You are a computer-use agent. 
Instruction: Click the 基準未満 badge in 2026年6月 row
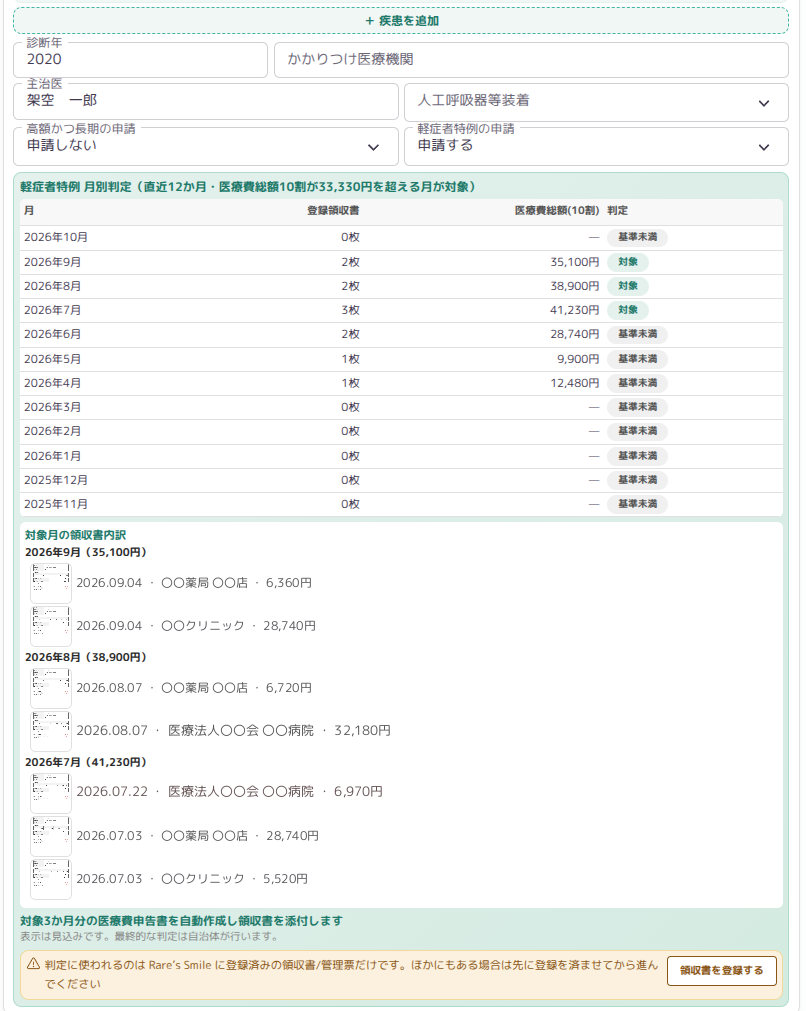pos(637,334)
